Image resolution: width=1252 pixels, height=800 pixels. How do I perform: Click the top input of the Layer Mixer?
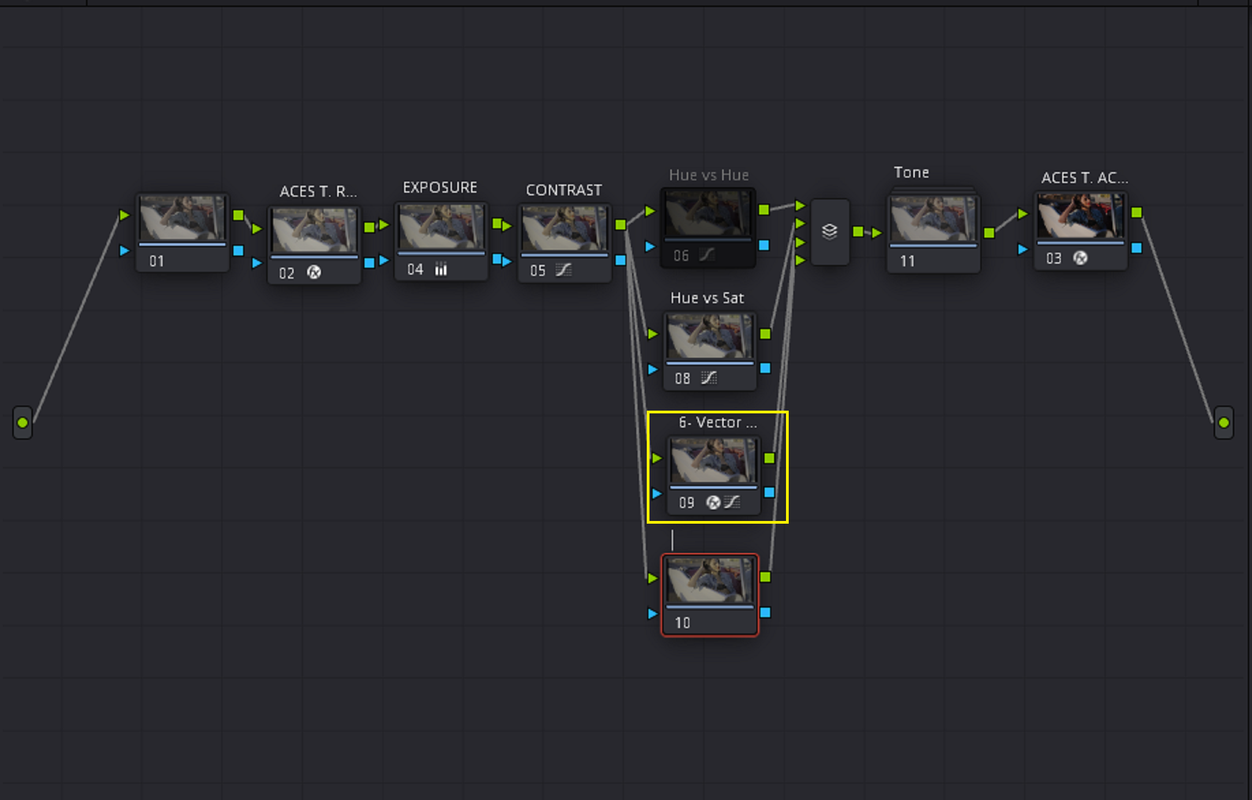point(800,206)
